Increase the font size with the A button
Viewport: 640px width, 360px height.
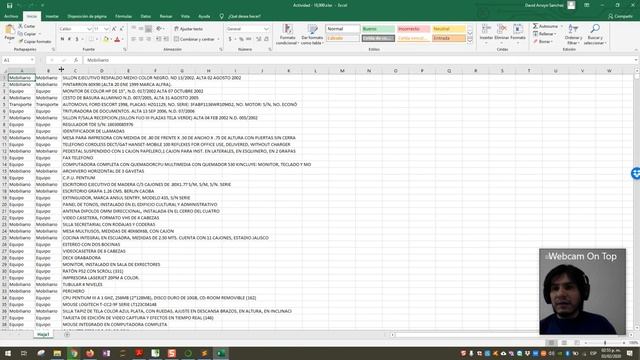click(114, 29)
